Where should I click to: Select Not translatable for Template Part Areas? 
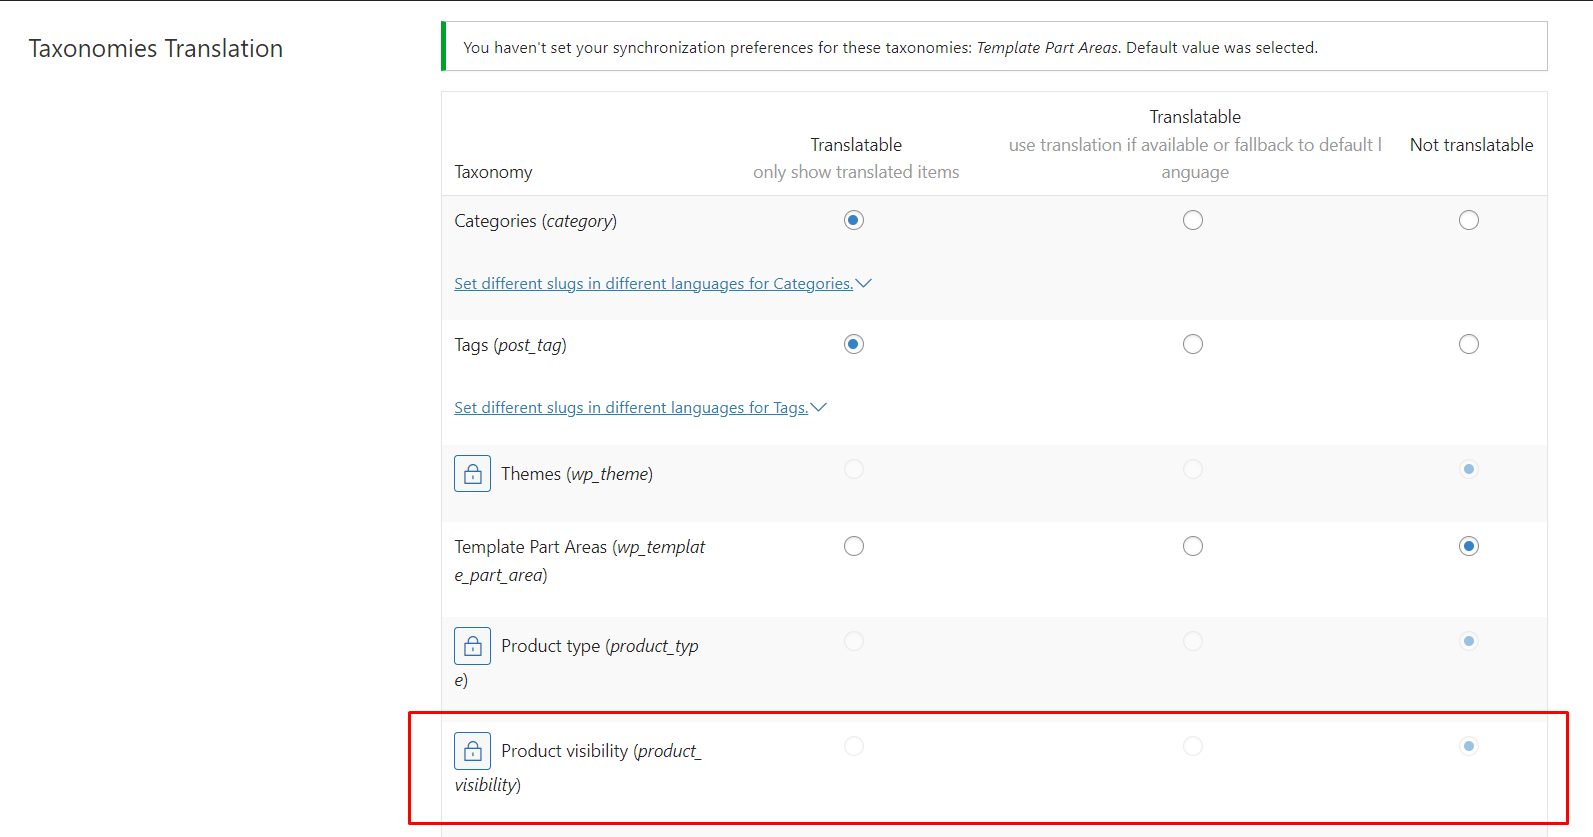click(1468, 546)
